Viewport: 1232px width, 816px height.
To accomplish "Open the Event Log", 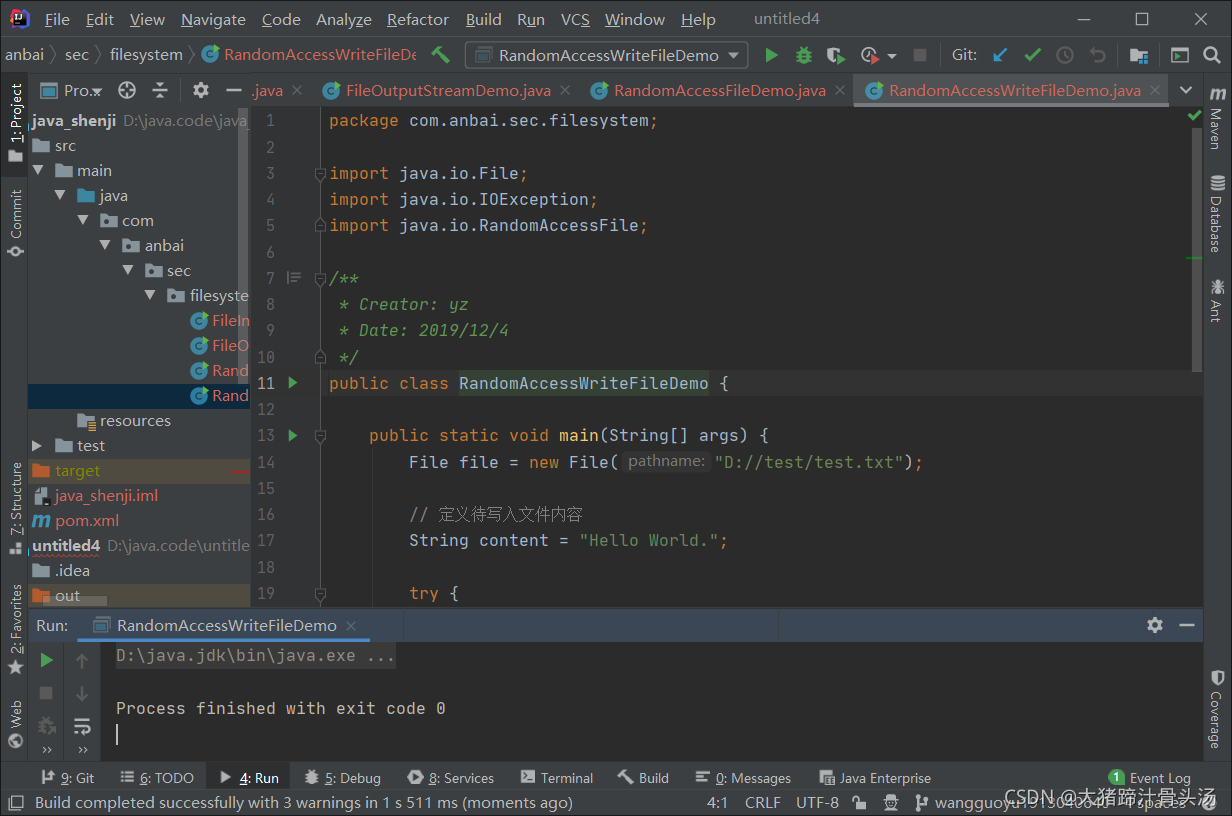I will tap(1149, 778).
